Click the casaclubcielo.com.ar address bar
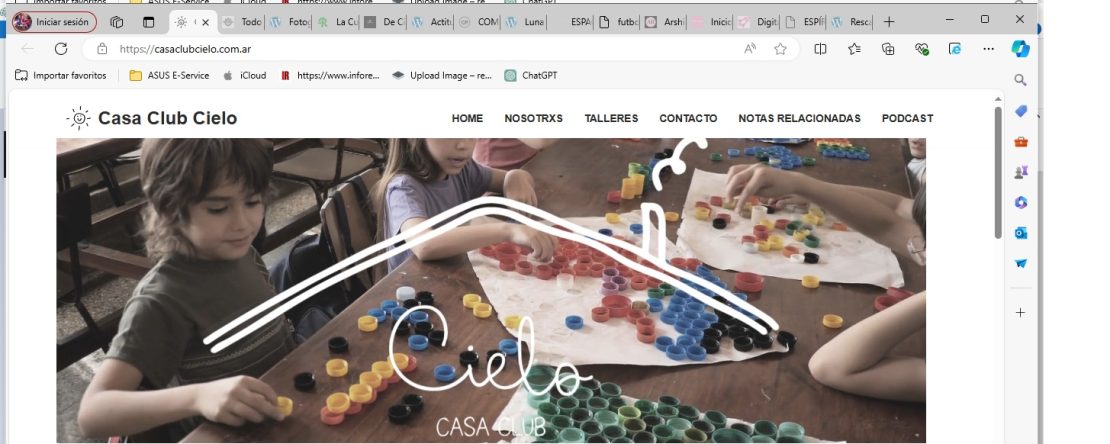Image resolution: width=1110 pixels, height=444 pixels. [x=425, y=49]
